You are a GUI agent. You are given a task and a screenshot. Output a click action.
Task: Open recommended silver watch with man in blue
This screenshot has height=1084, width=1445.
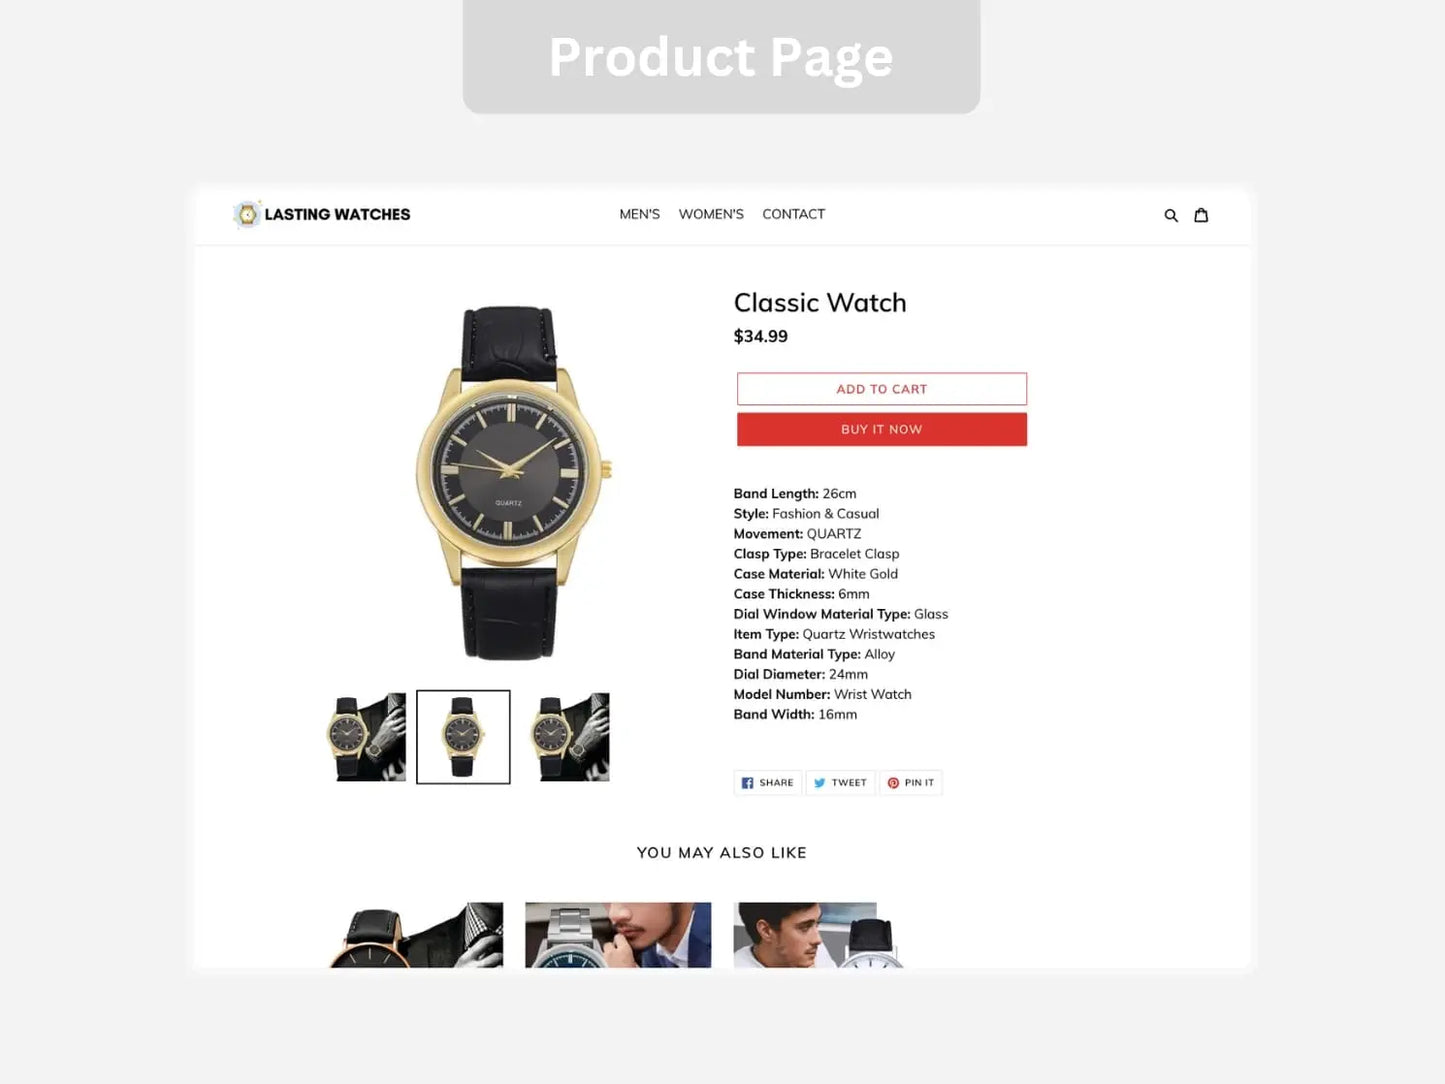click(x=618, y=935)
